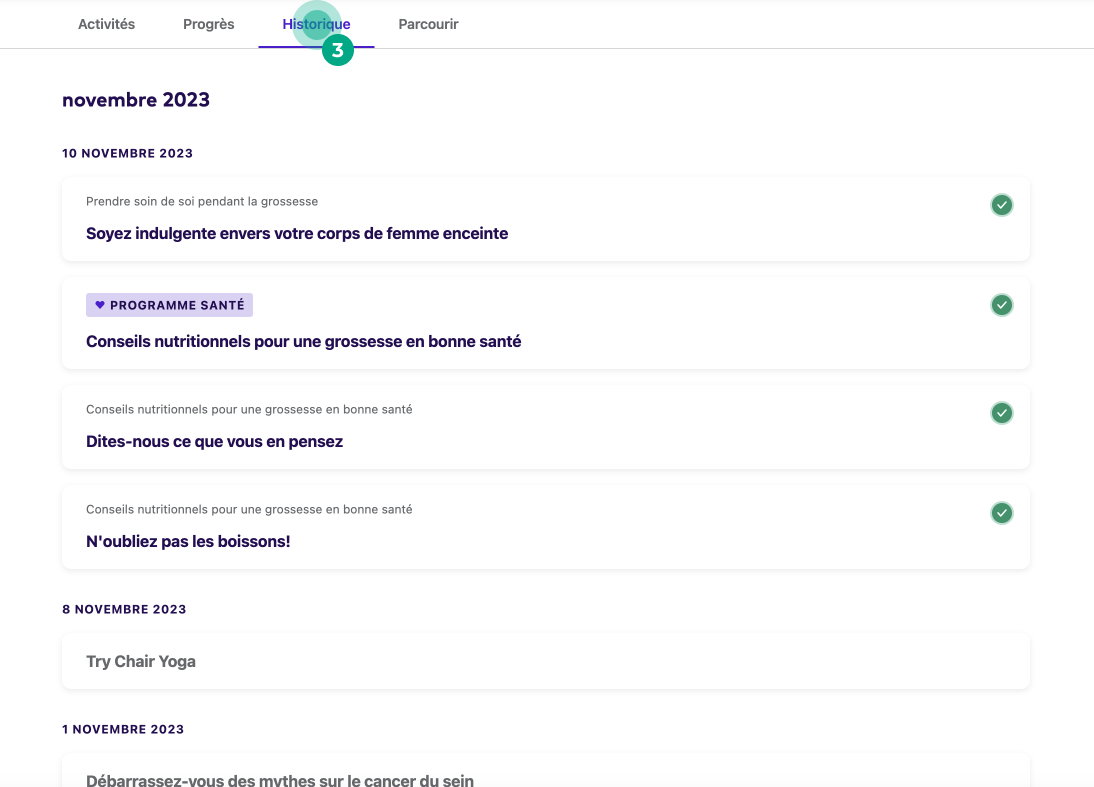This screenshot has height=787, width=1094.
Task: Click the highlighted circle above the Historique tab
Action: 316,21
